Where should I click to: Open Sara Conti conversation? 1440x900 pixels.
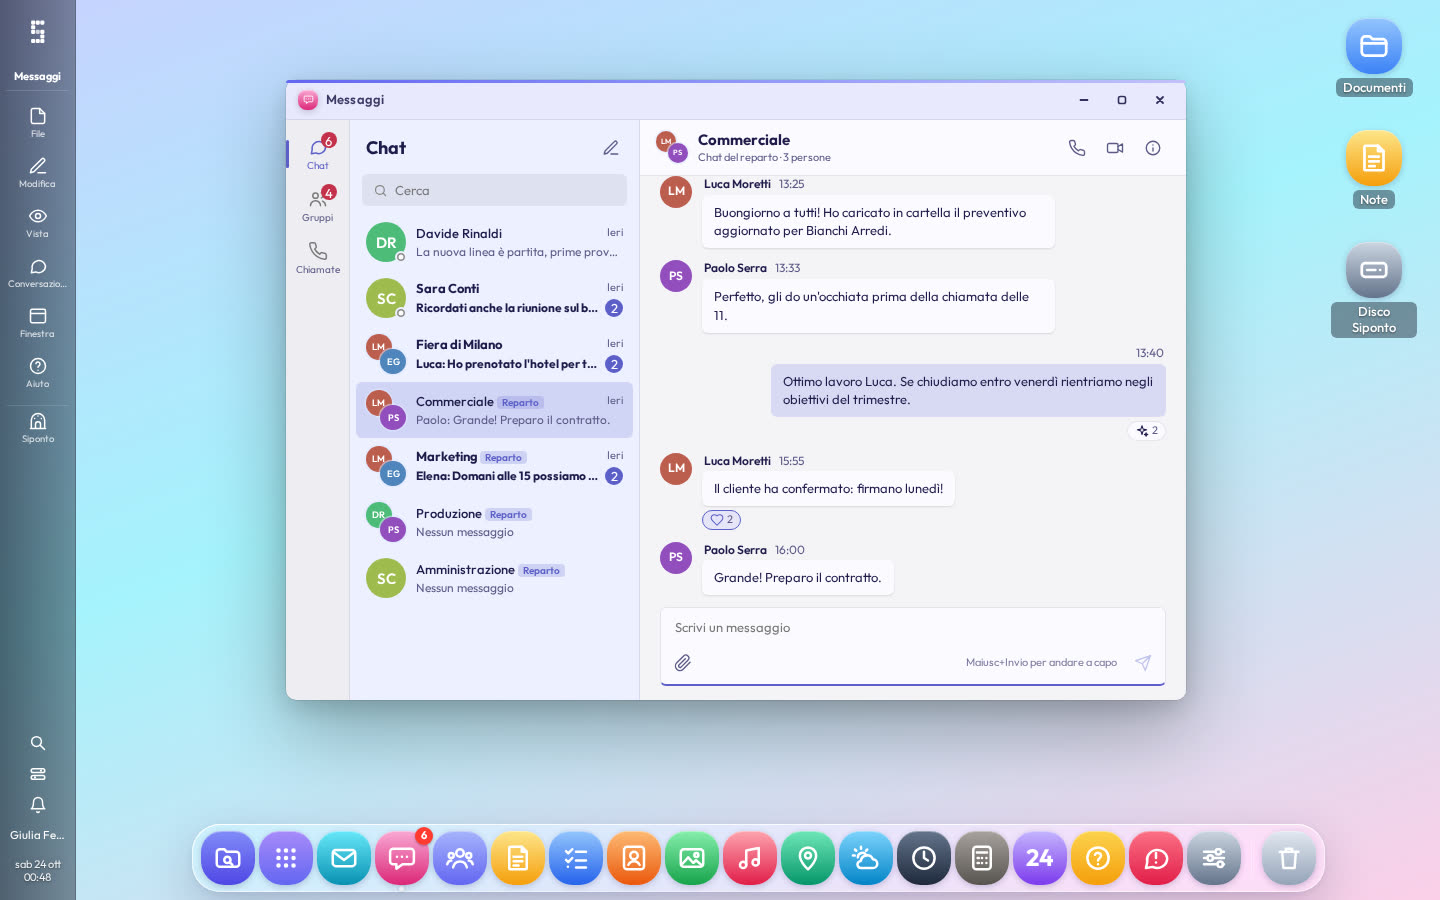pos(494,298)
